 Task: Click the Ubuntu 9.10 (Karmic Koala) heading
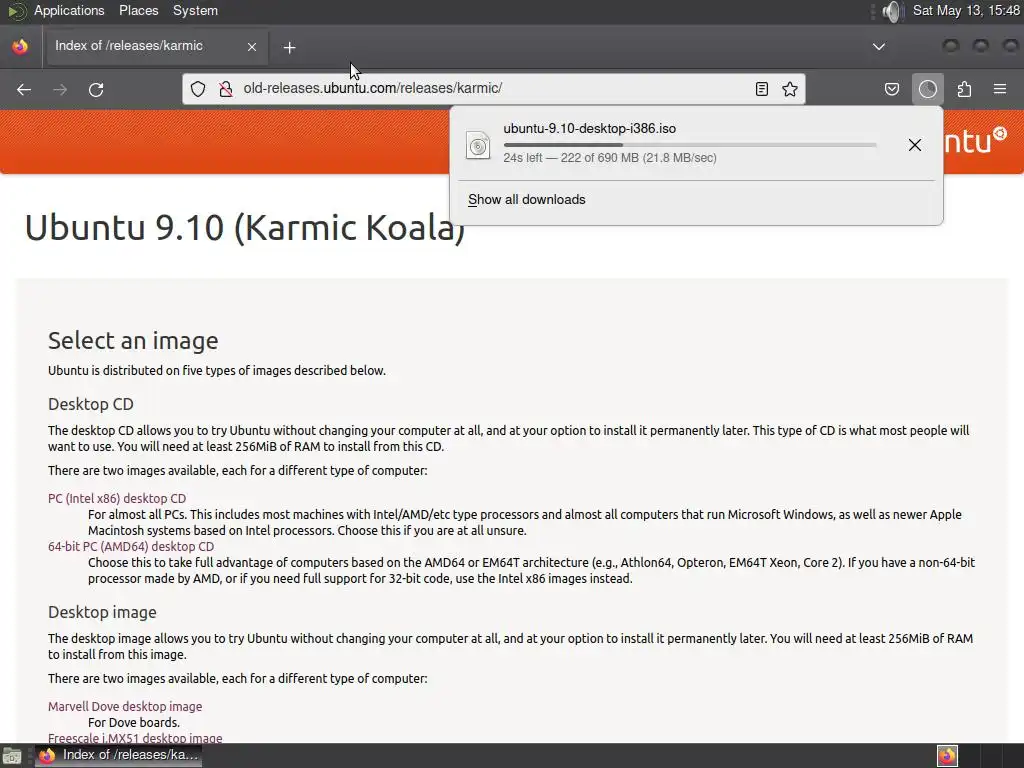point(245,227)
